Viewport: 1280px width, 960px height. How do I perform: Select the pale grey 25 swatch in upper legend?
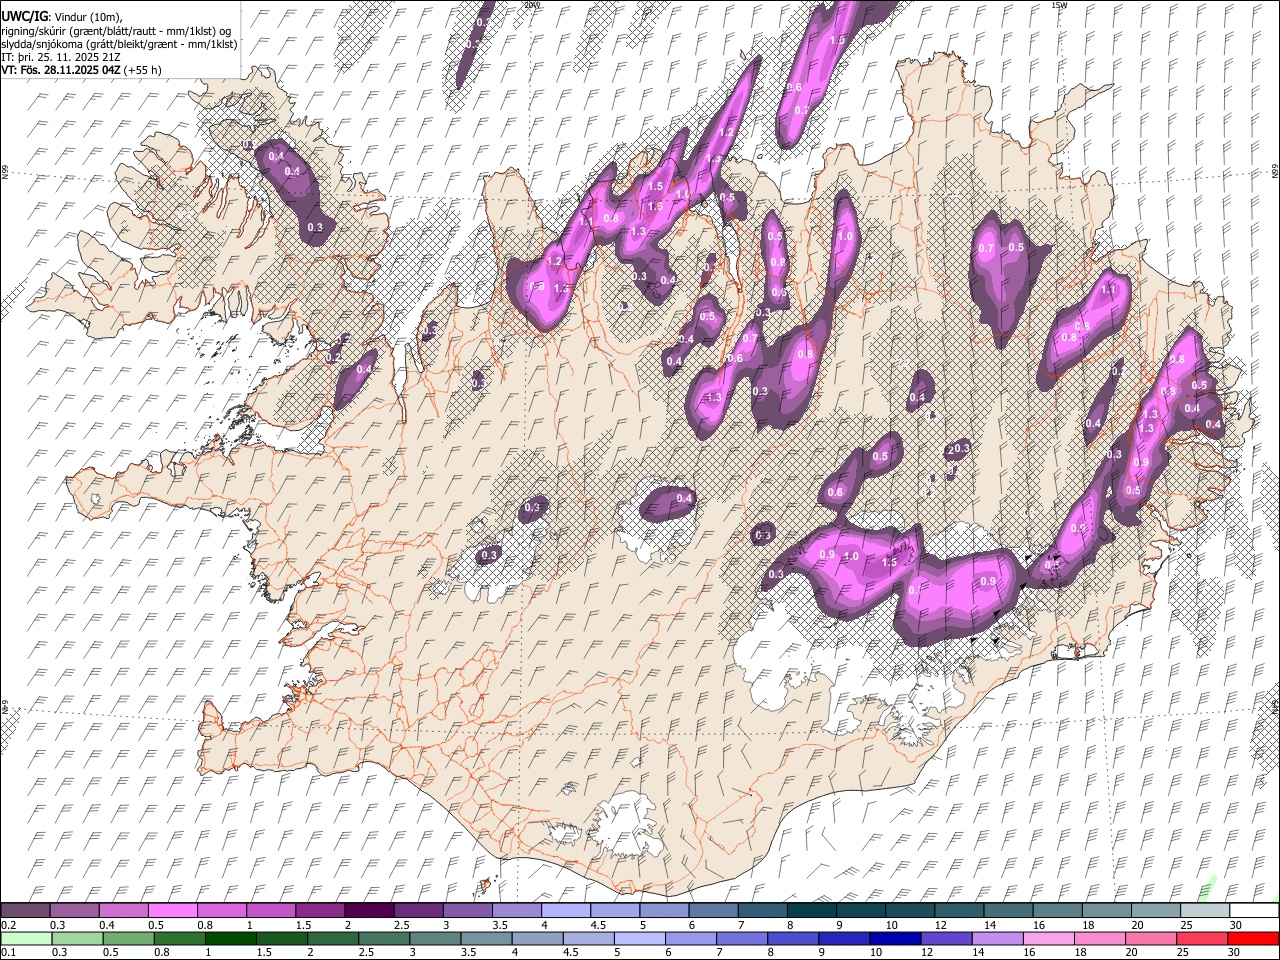point(1203,910)
